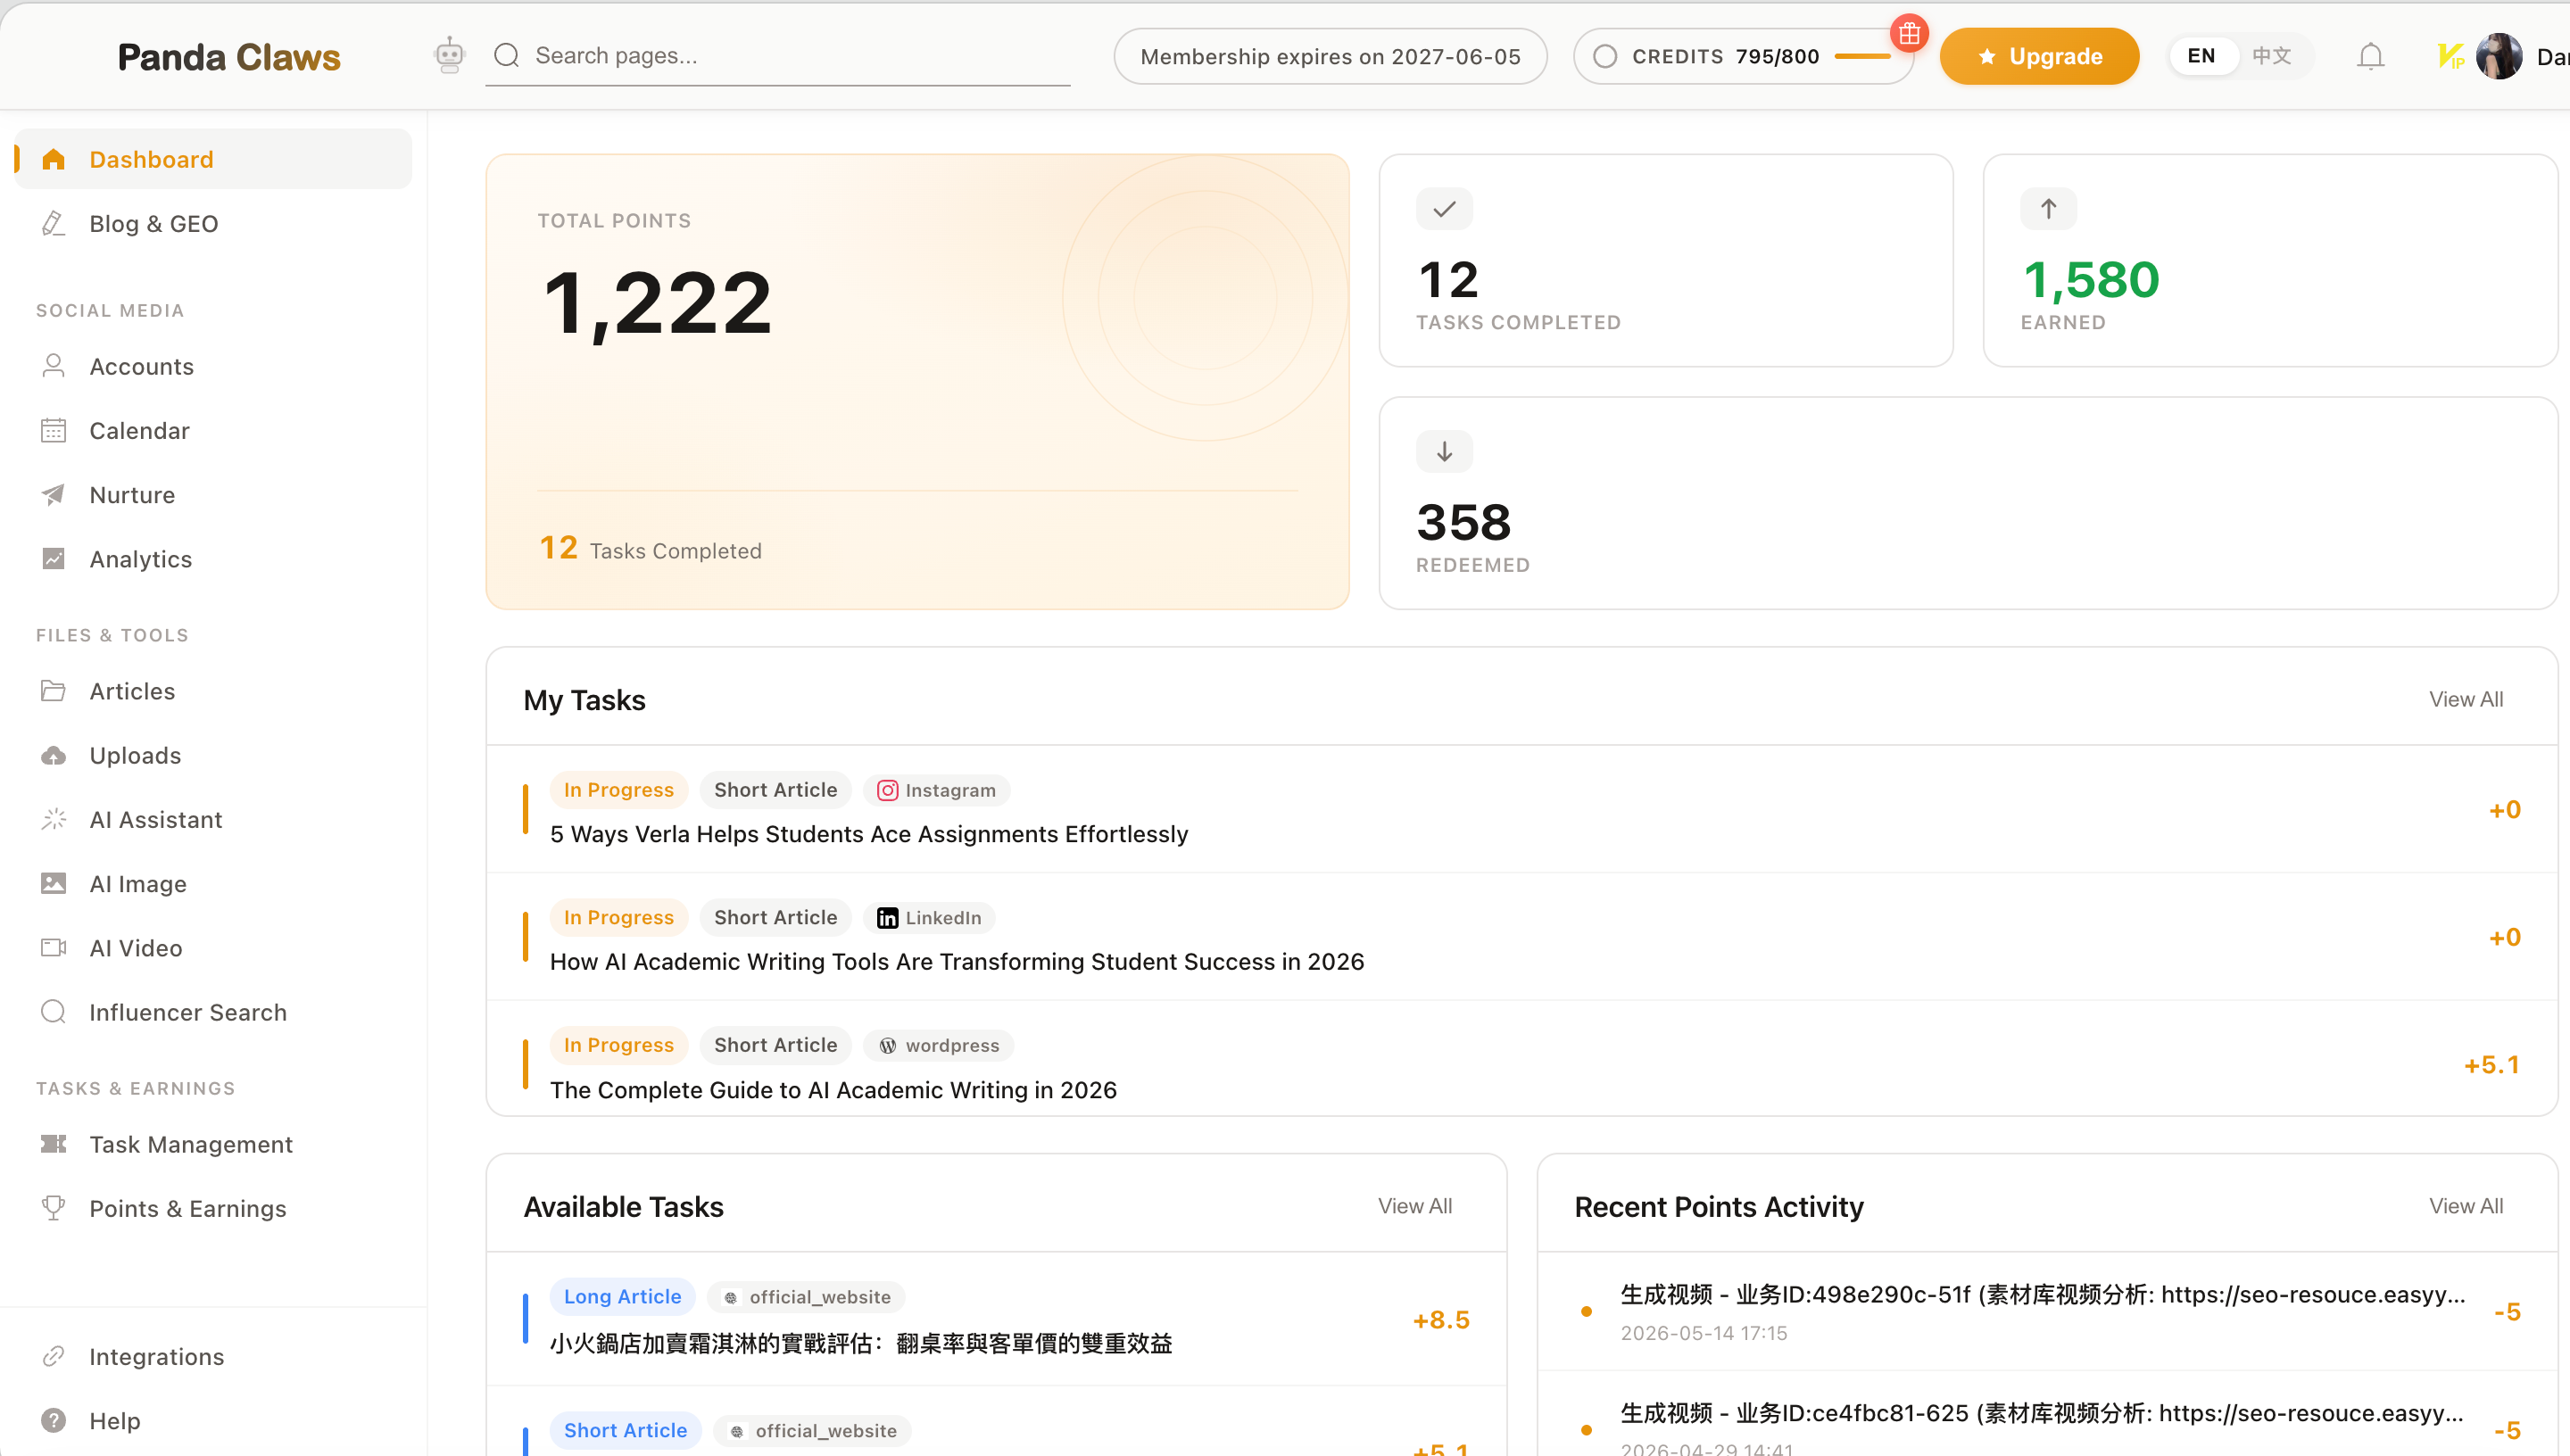This screenshot has width=2570, height=1456.
Task: View all Available Tasks
Action: tap(1415, 1206)
